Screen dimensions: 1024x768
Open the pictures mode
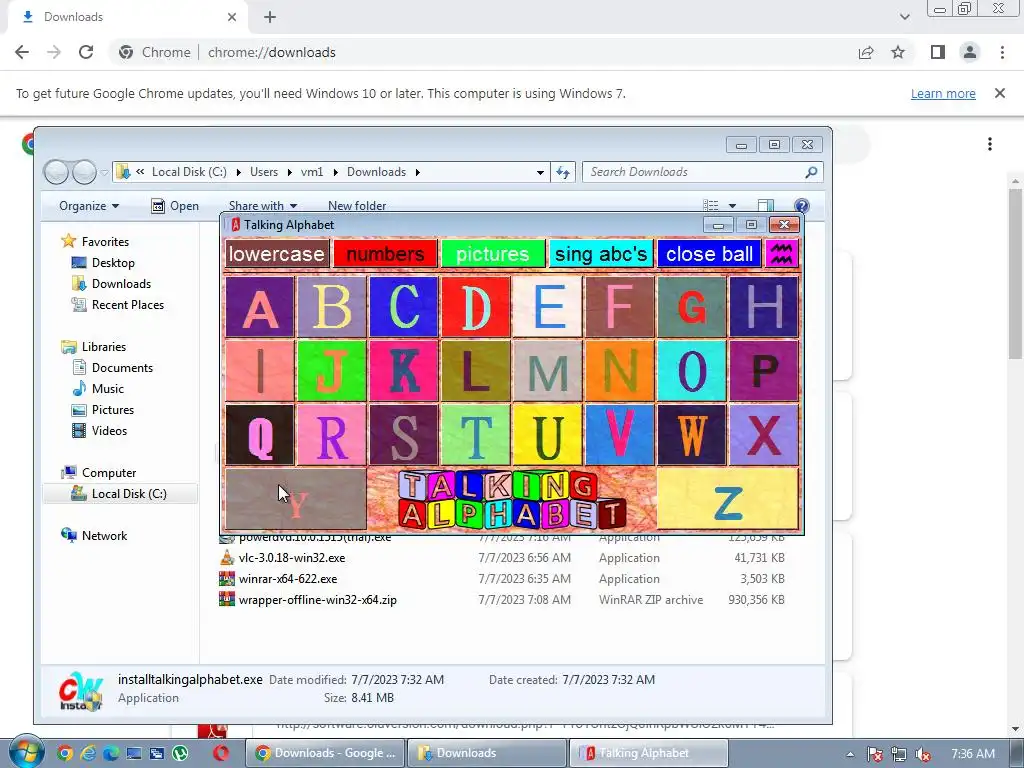click(493, 253)
